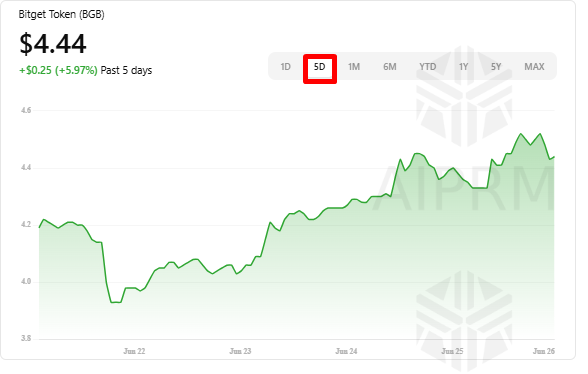Click the AIPRM watermark logo at top
This screenshot has height=374, width=588.
point(464,97)
